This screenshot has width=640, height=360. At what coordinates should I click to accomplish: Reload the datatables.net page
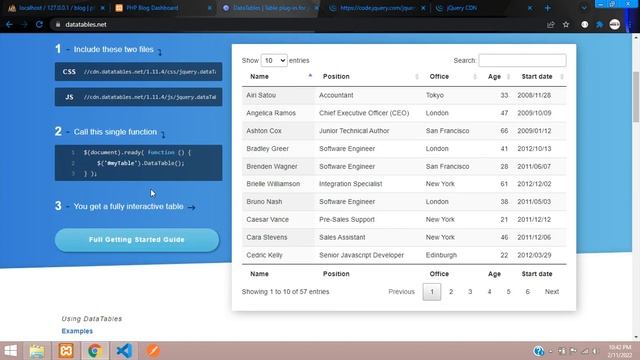(39, 24)
